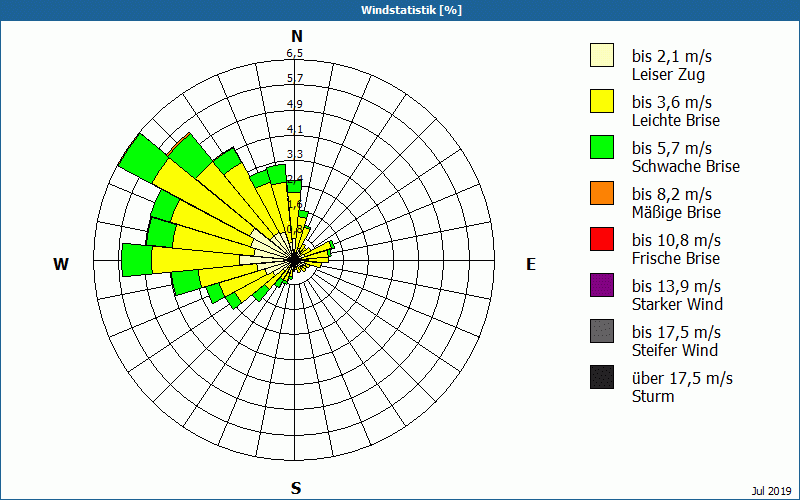Click the yellow 3,6 m/s legend swatch

602,101
